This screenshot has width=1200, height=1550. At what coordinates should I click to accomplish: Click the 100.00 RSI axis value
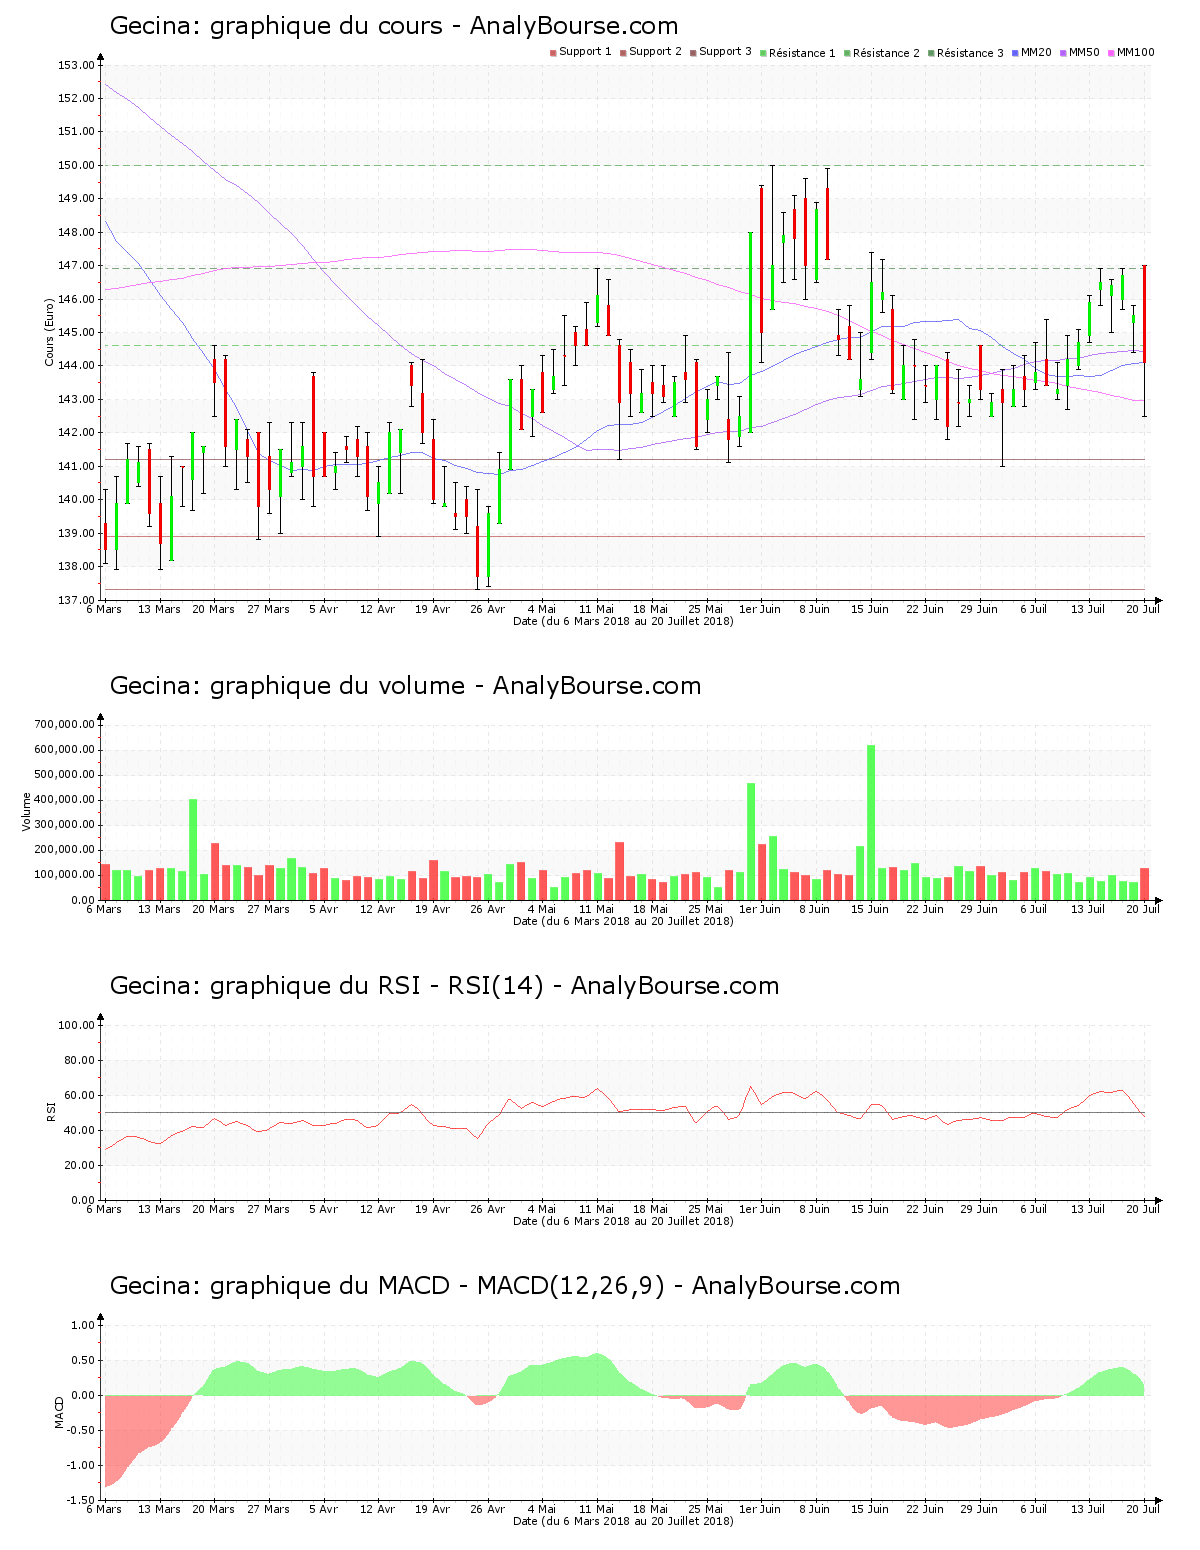pos(76,1025)
